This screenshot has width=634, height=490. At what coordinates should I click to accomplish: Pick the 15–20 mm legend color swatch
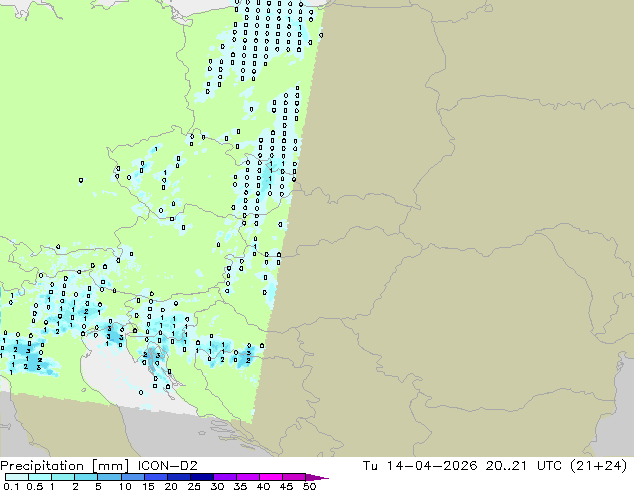(155, 477)
